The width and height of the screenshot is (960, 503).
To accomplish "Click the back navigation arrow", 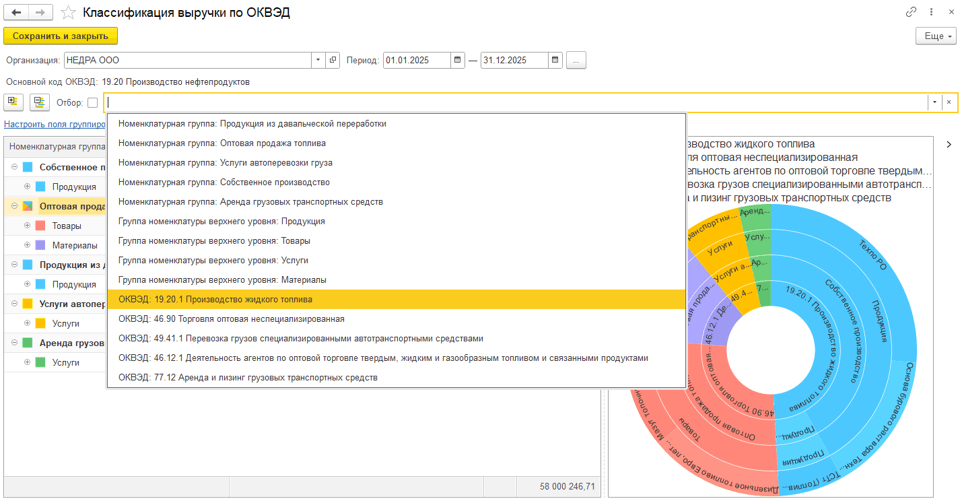I will 16,12.
